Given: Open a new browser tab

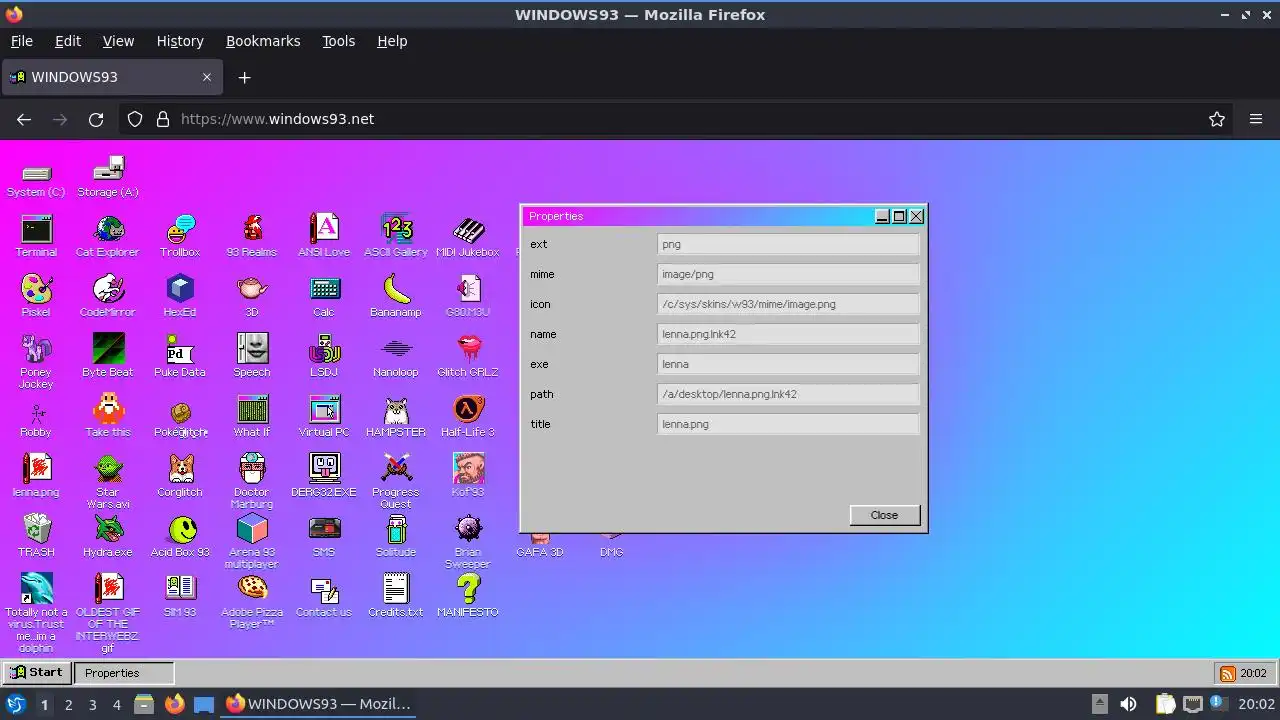Looking at the screenshot, I should click(244, 77).
